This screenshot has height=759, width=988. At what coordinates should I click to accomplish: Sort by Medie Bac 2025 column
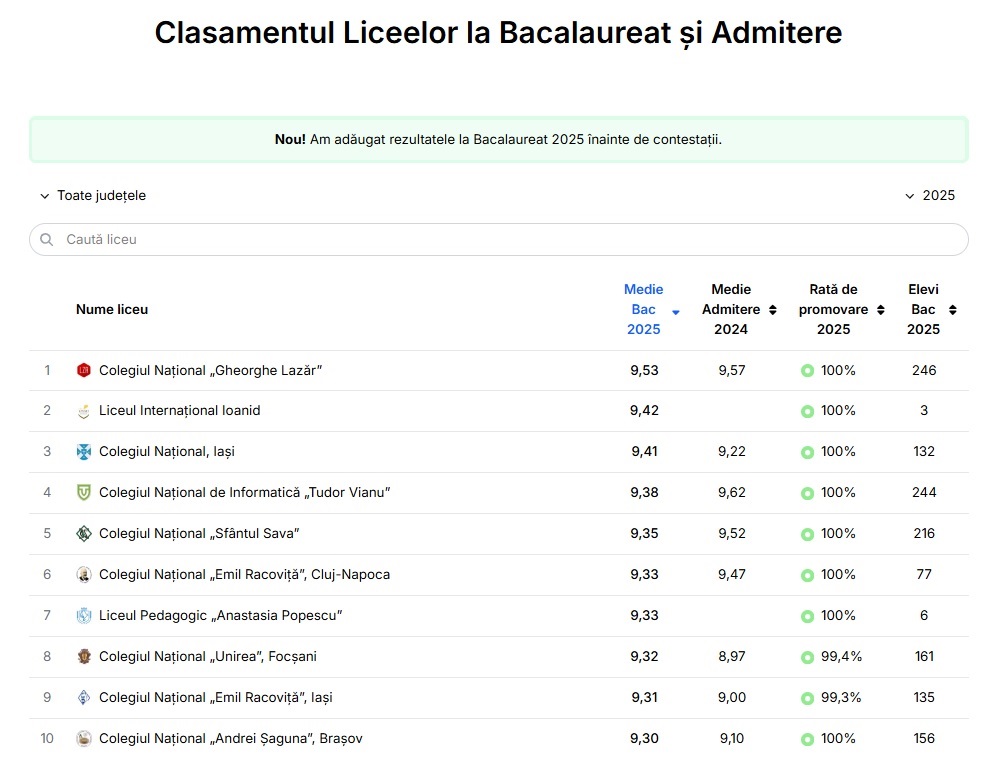(x=651, y=309)
